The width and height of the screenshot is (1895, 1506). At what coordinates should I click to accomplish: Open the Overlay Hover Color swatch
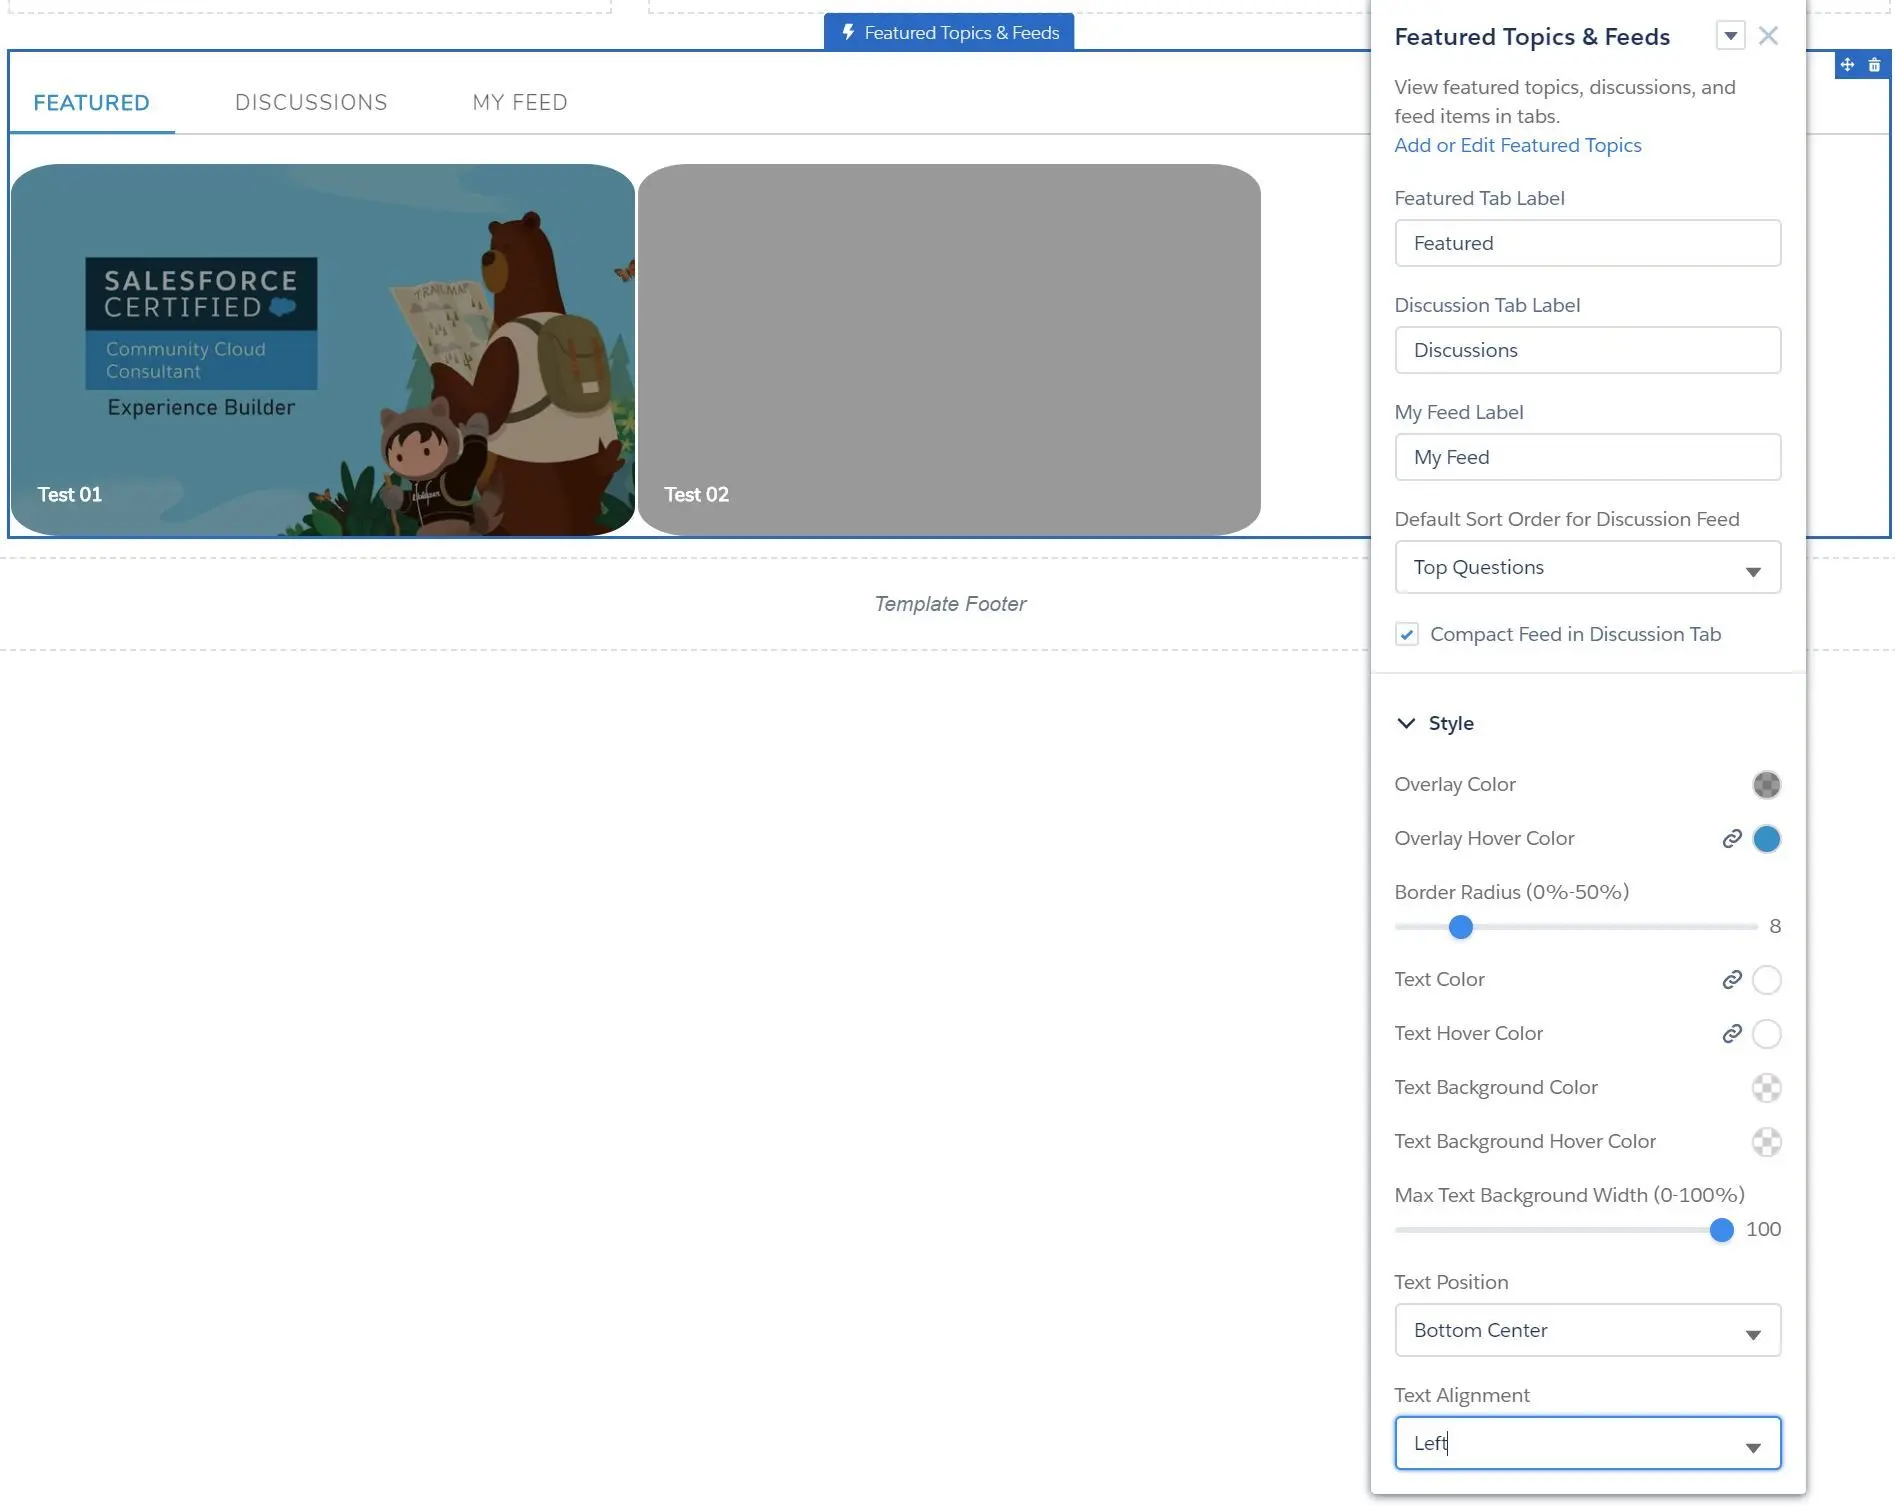pyautogui.click(x=1766, y=839)
